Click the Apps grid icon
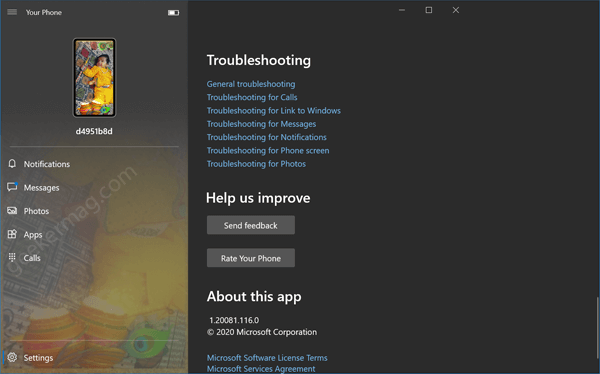 [x=12, y=234]
